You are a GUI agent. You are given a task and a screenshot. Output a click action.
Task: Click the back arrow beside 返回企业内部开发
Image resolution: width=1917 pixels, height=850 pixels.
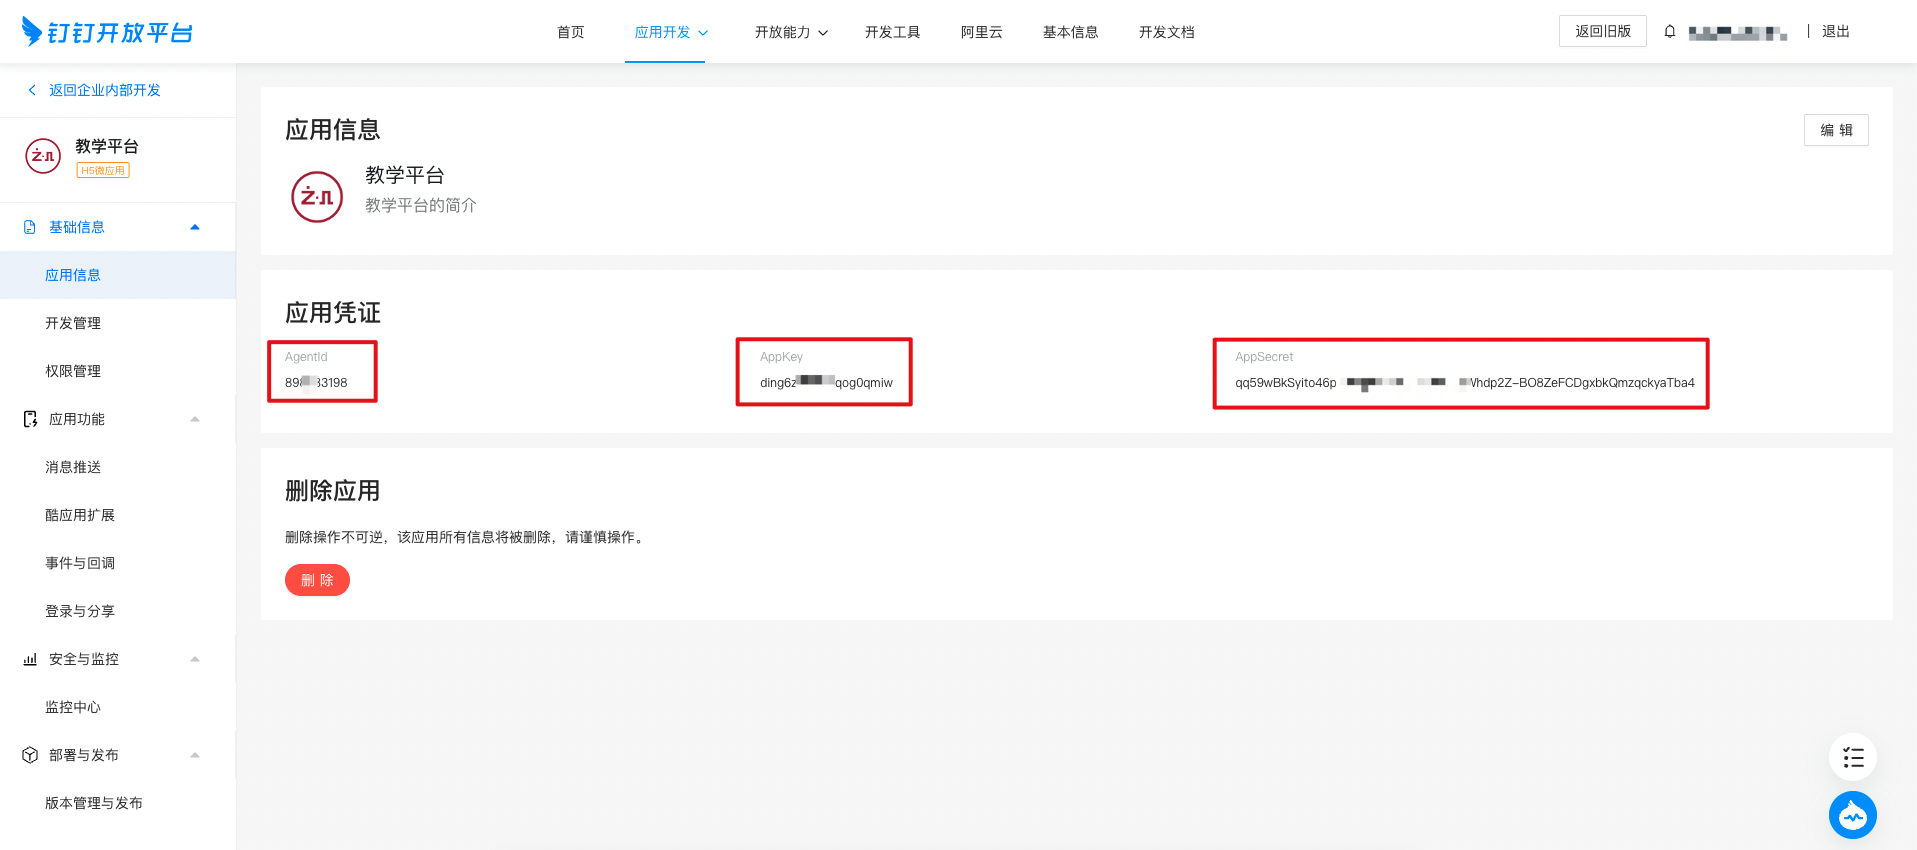[32, 90]
